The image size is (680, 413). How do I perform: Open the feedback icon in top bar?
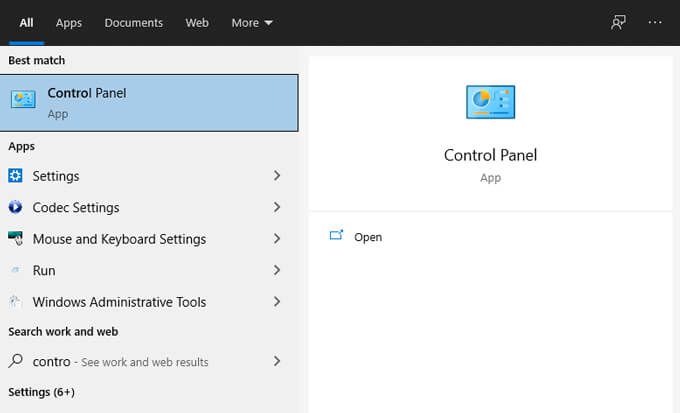pyautogui.click(x=618, y=22)
